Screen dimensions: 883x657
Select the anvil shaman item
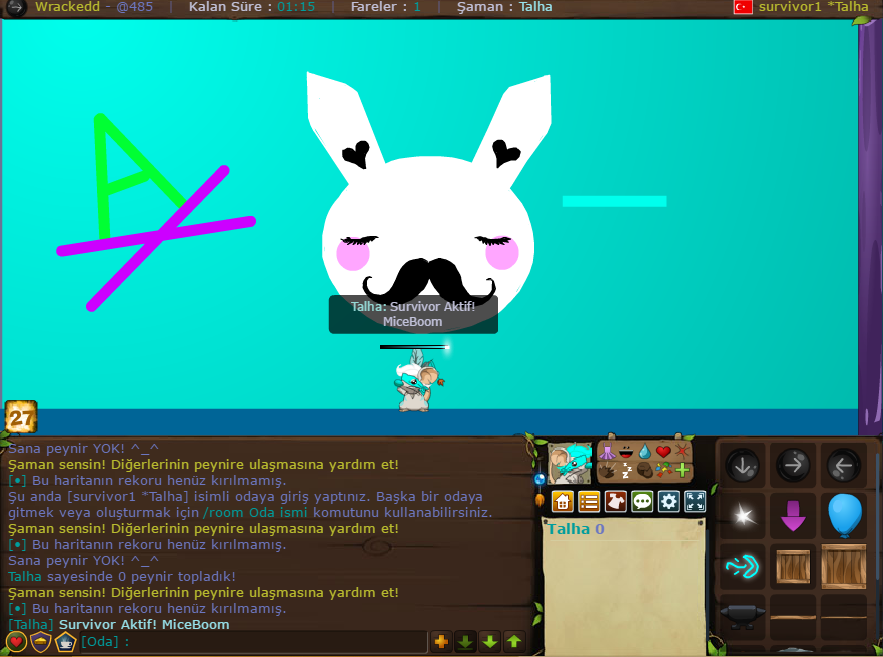[742, 615]
